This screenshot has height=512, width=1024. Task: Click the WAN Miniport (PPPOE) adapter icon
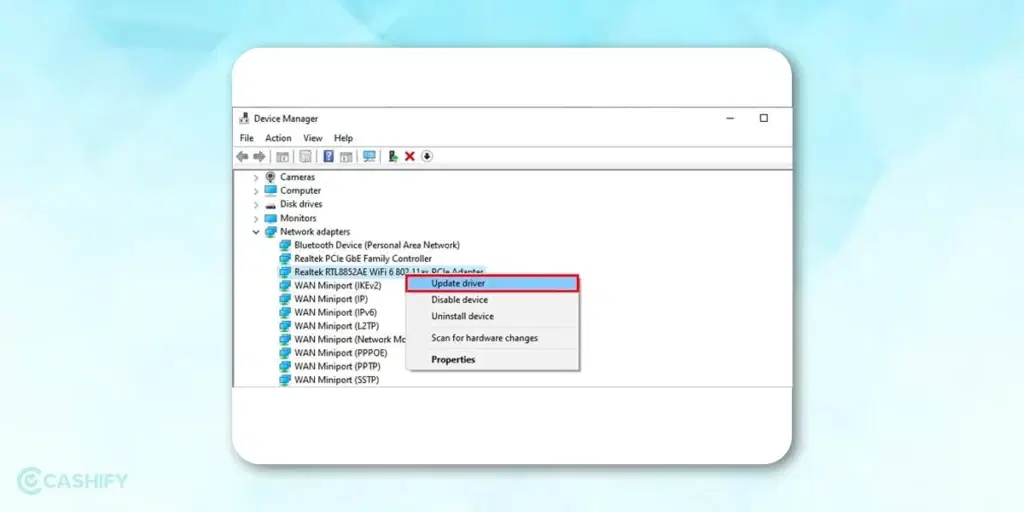coord(285,353)
